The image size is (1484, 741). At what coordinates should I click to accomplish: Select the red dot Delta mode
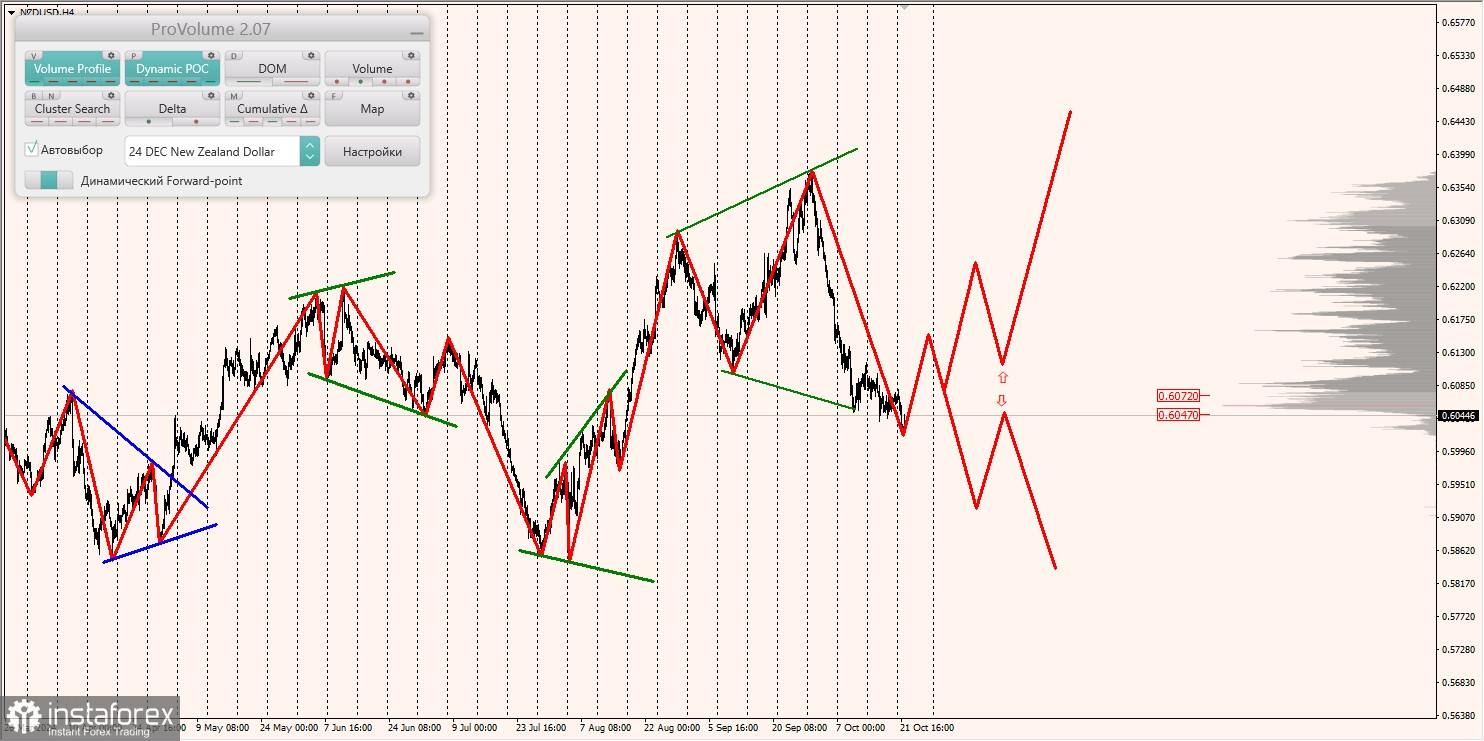(x=196, y=122)
